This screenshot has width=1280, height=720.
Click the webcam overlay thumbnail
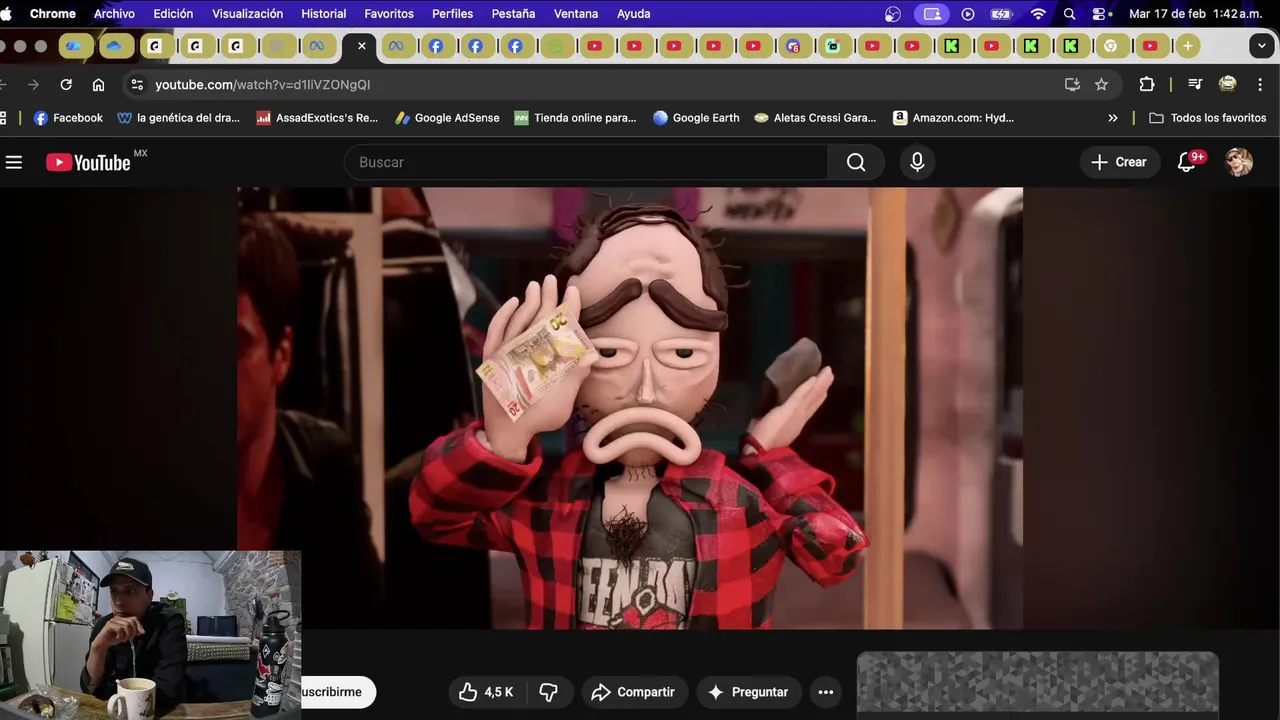[x=150, y=635]
